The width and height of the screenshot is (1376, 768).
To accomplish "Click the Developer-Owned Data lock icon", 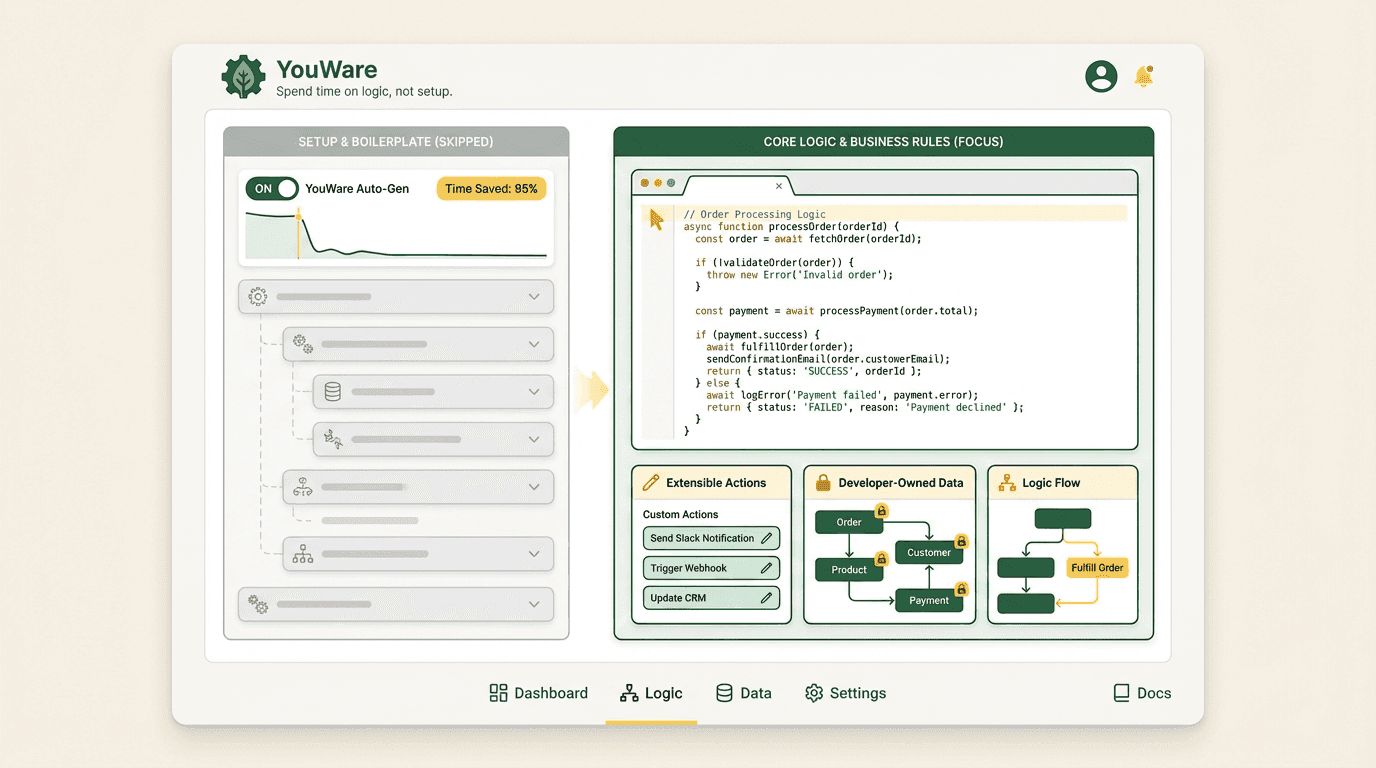I will [x=823, y=482].
